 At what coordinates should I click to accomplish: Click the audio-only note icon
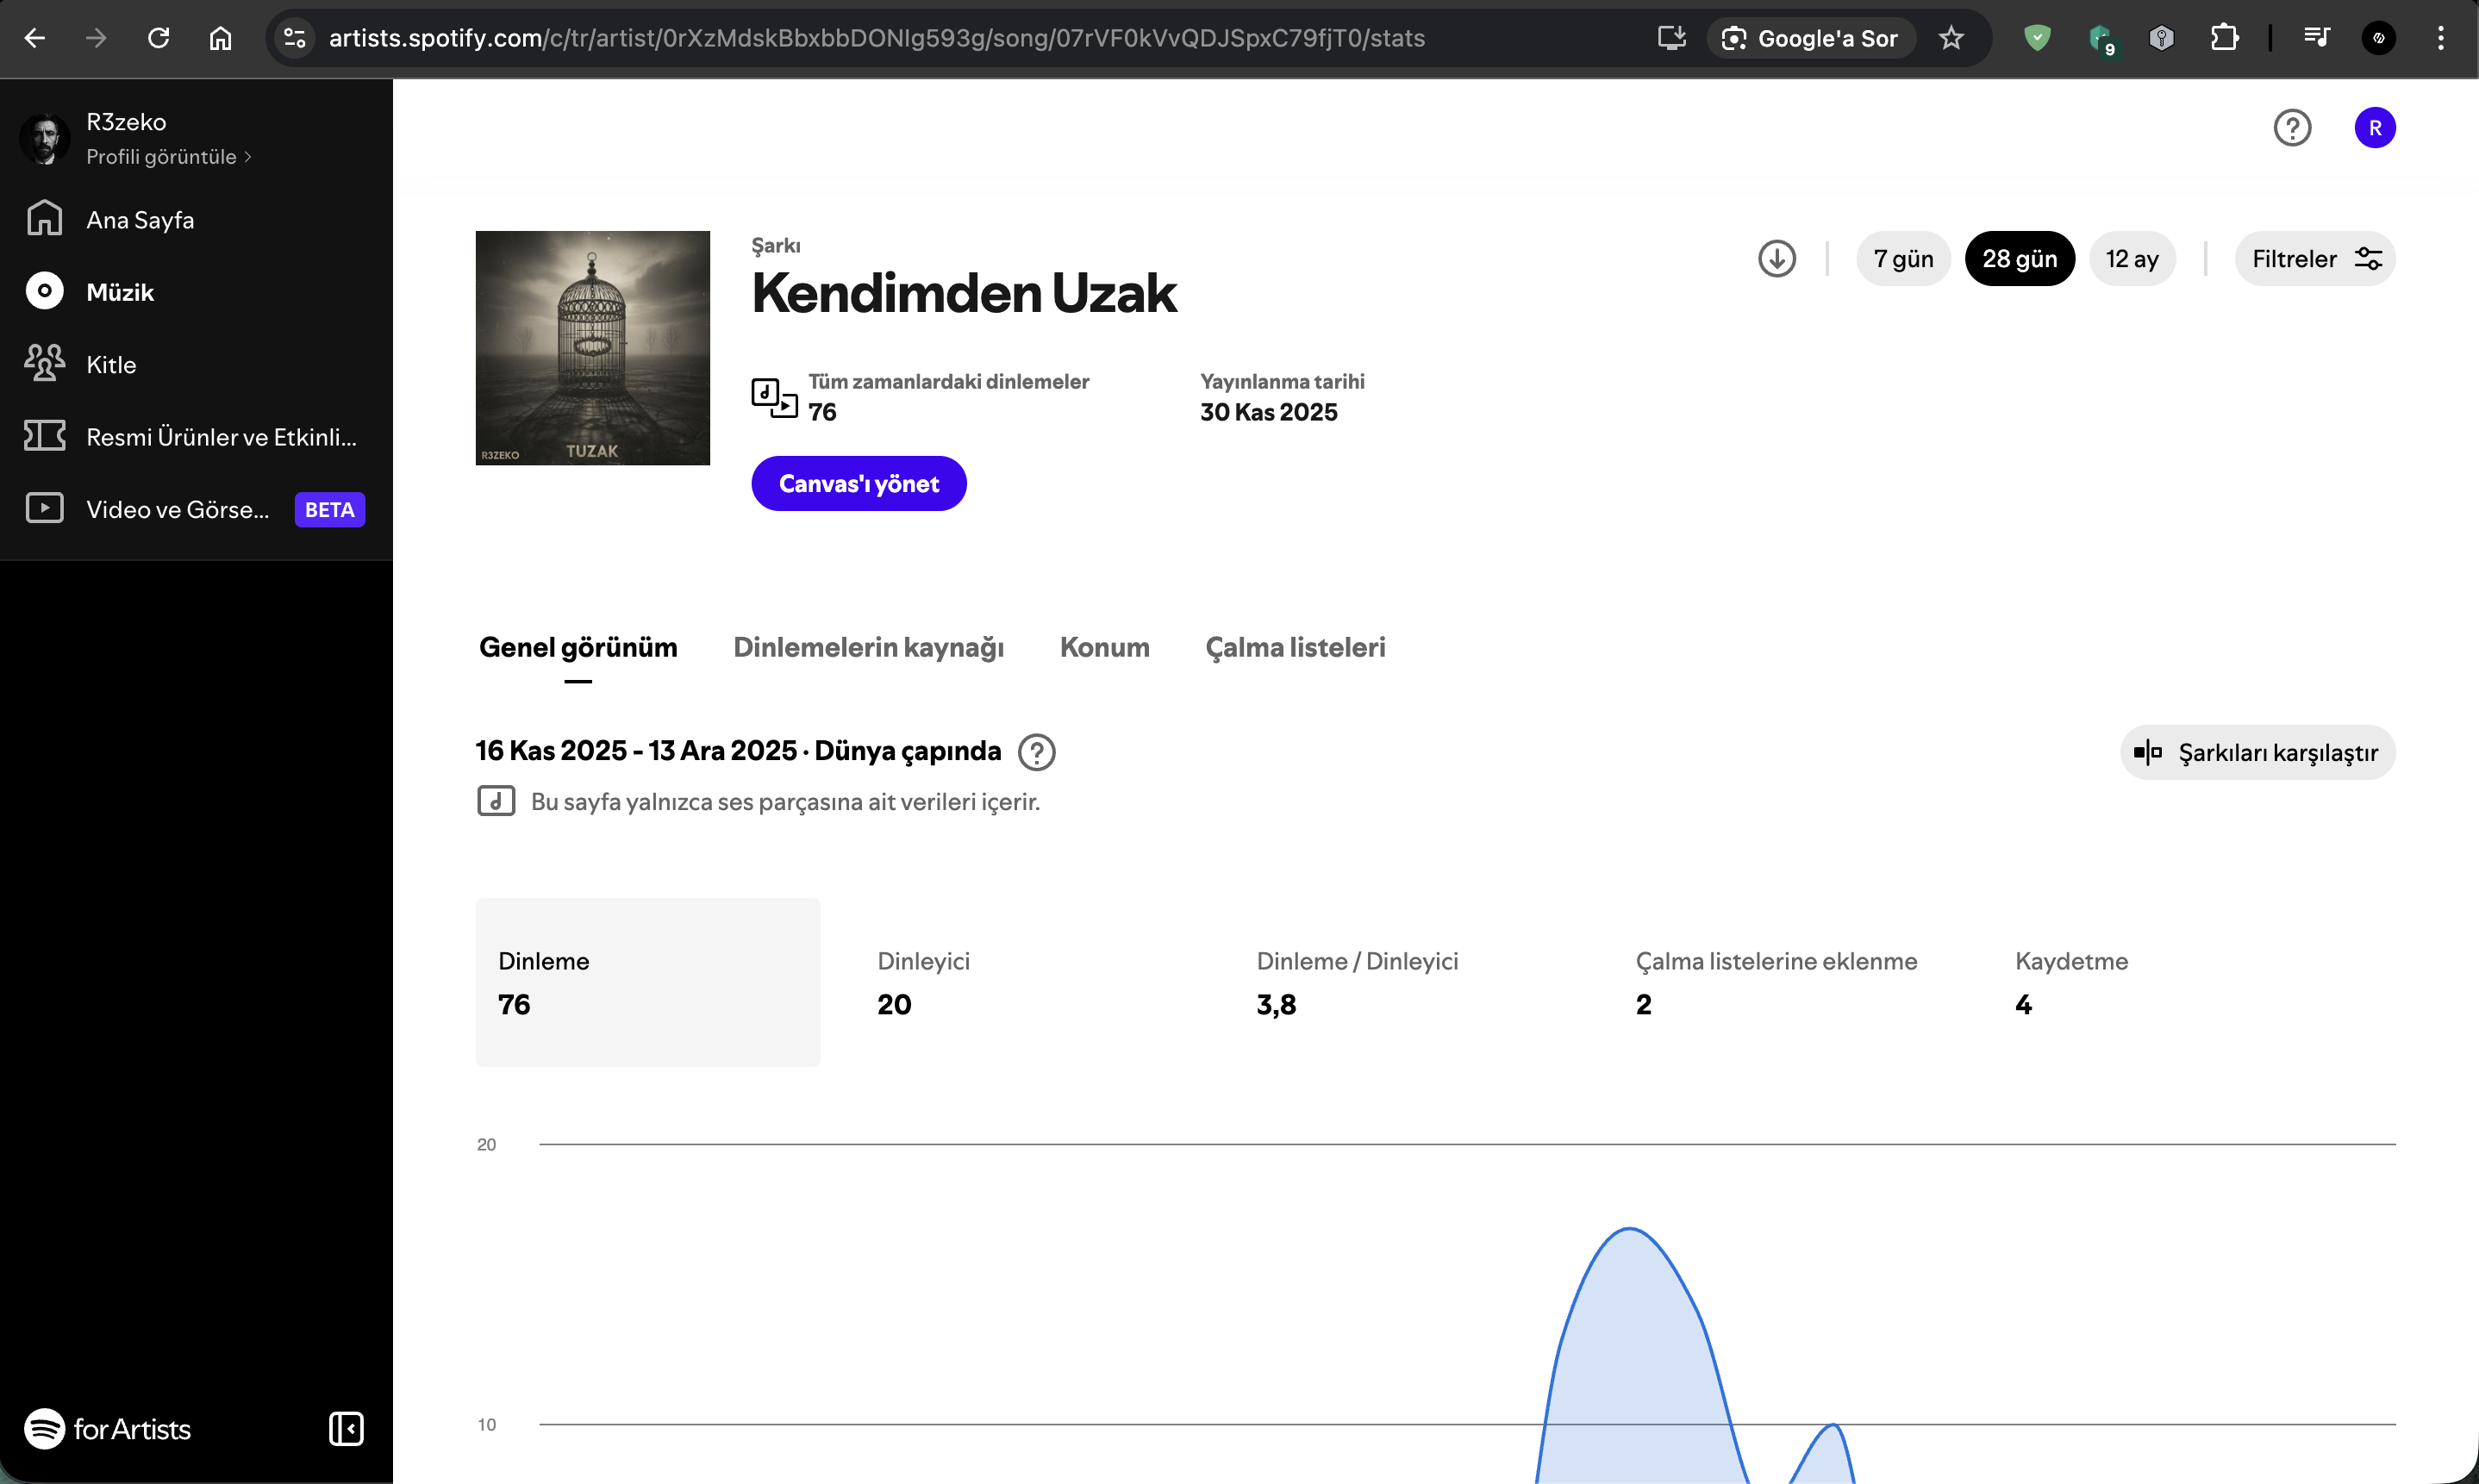pyautogui.click(x=496, y=801)
